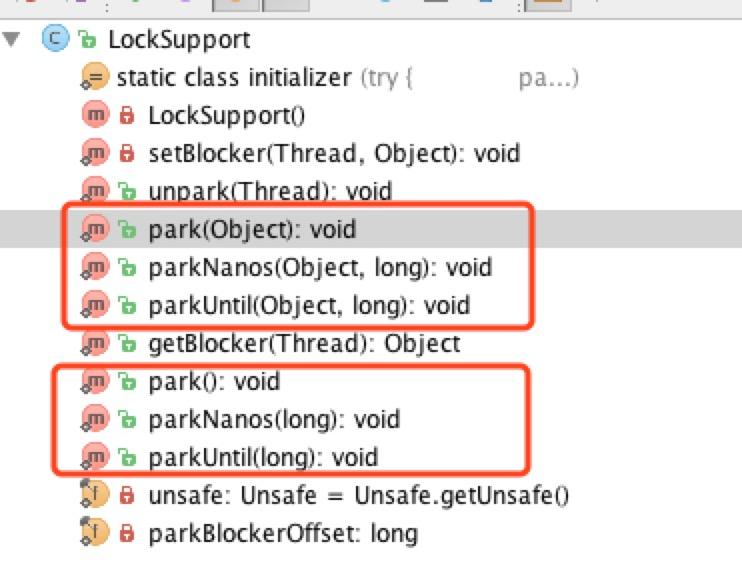The width and height of the screenshot is (742, 582).
Task: Select park(): void method
Action: [x=214, y=382]
